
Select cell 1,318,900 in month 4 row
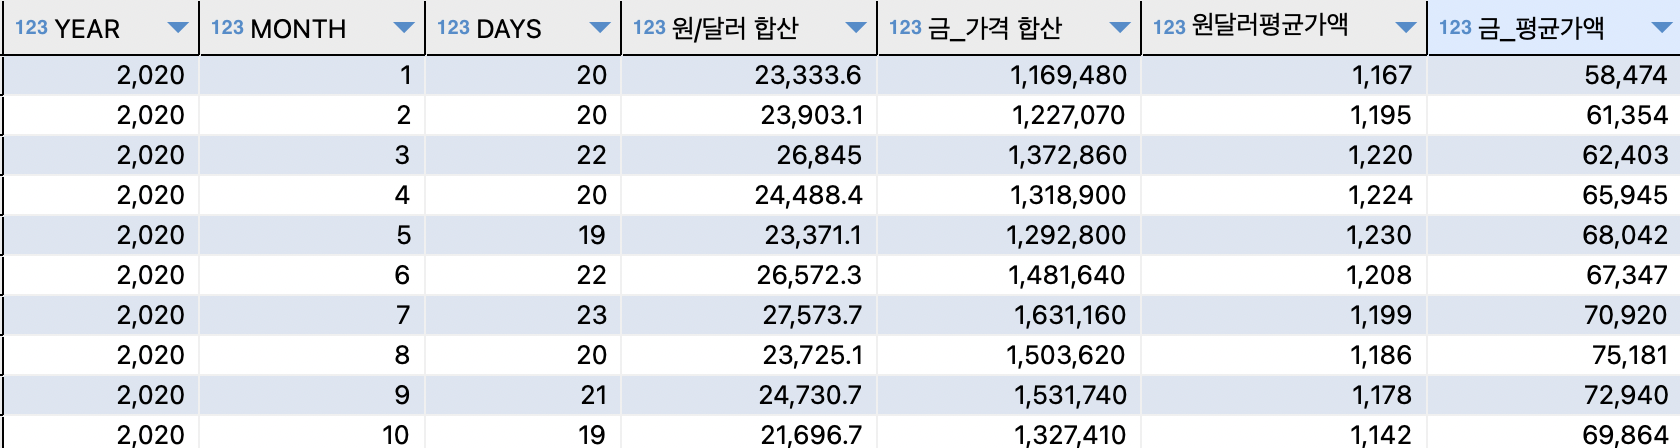tap(1009, 195)
